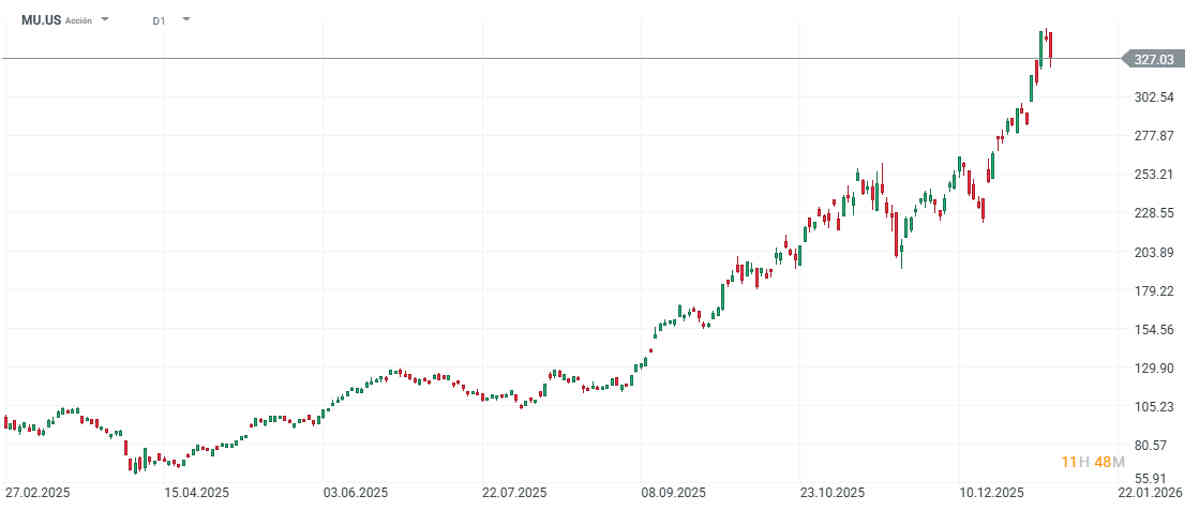Click the 15.04.2025 date on time axis
Image resolution: width=1199 pixels, height=510 pixels.
196,492
